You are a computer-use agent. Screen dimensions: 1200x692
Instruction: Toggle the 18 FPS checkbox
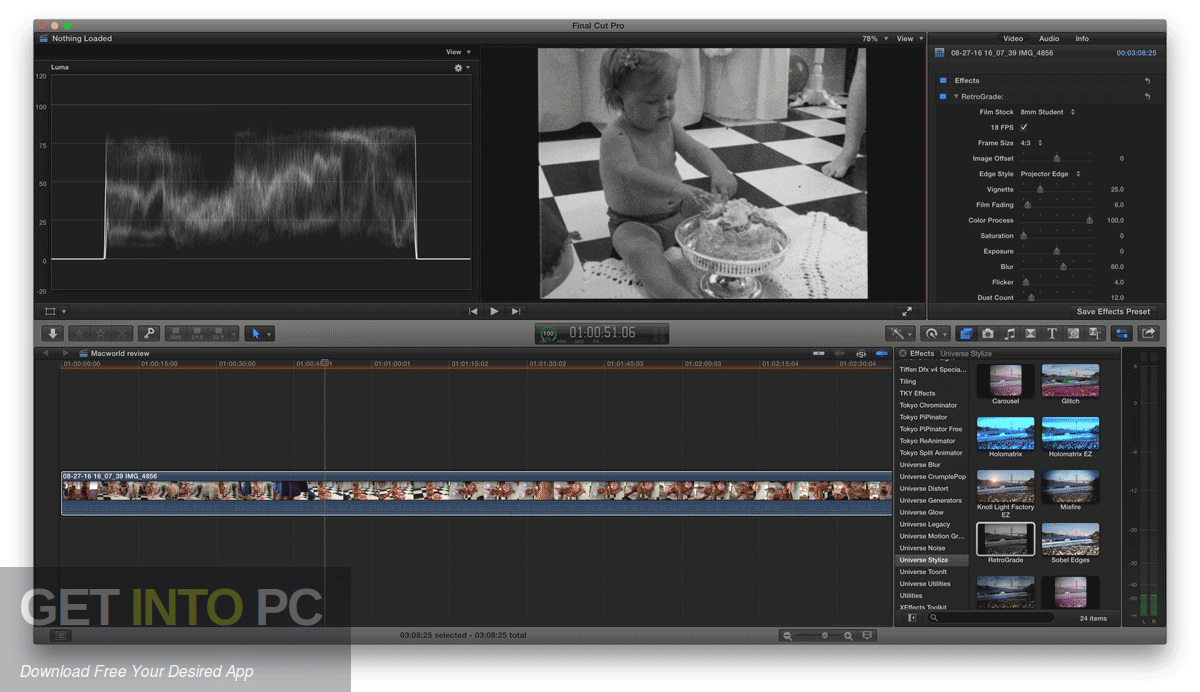[x=1024, y=128]
